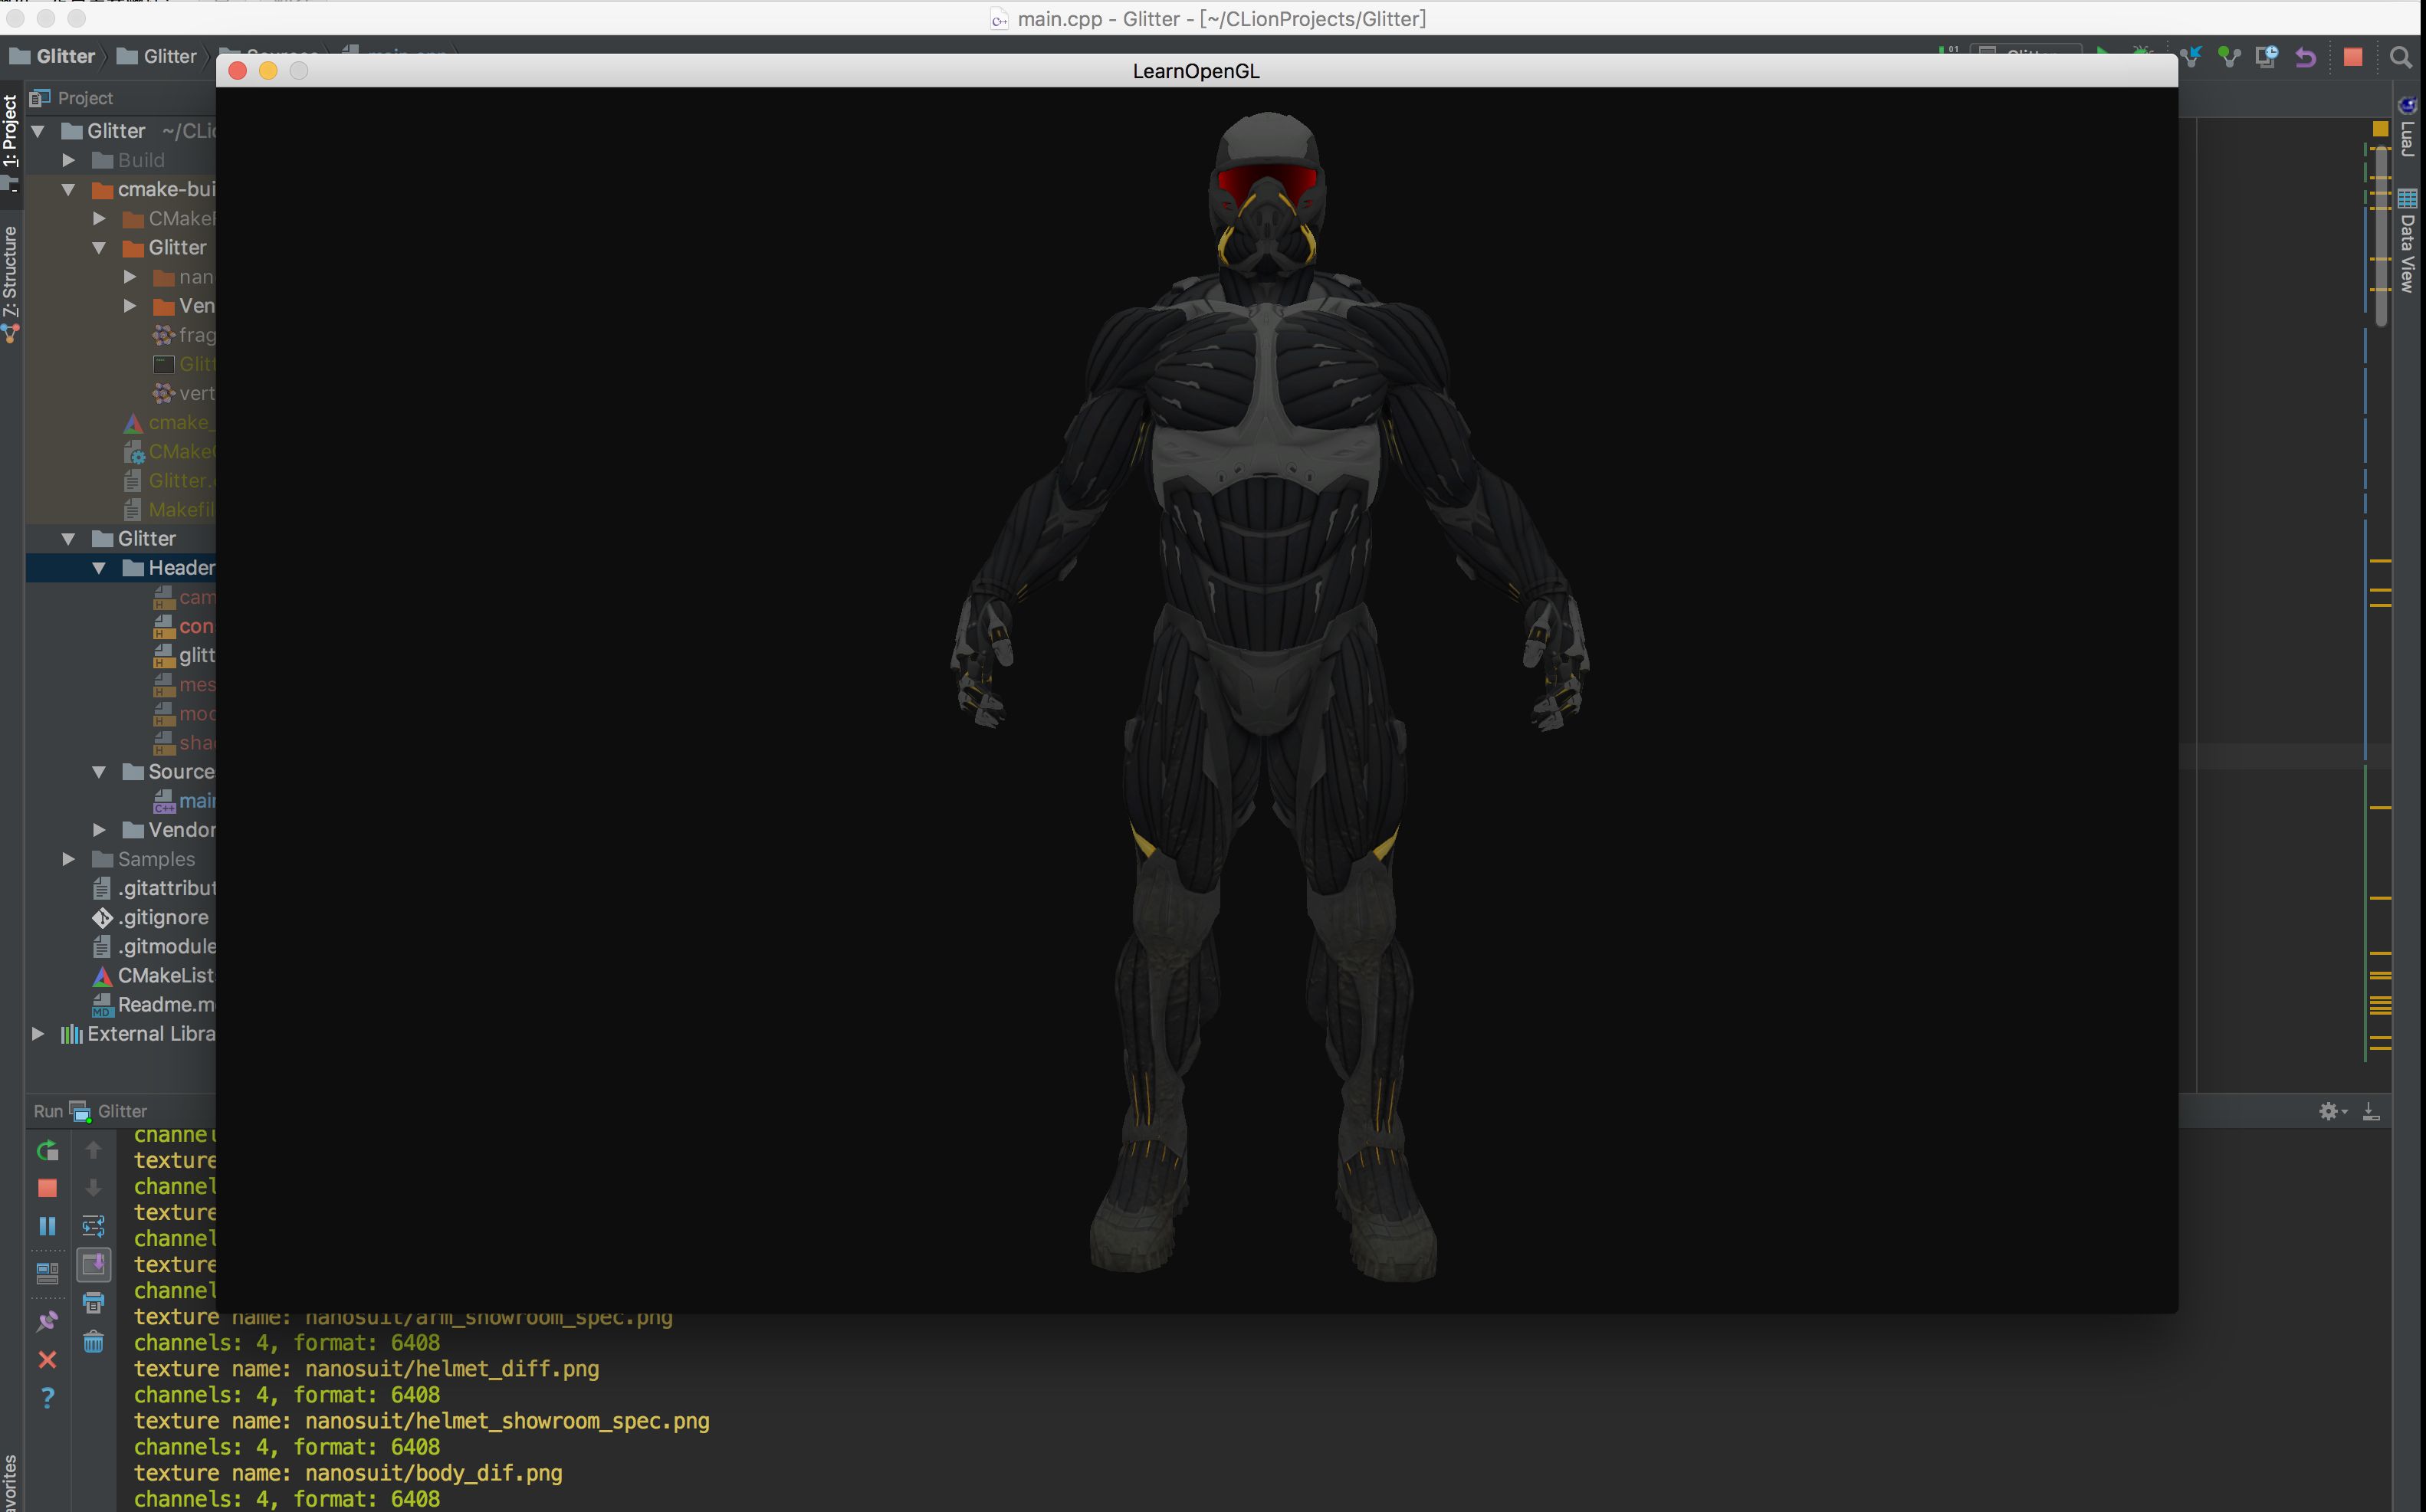Select the .gitignore file
2426x1512 pixels.
pos(151,917)
